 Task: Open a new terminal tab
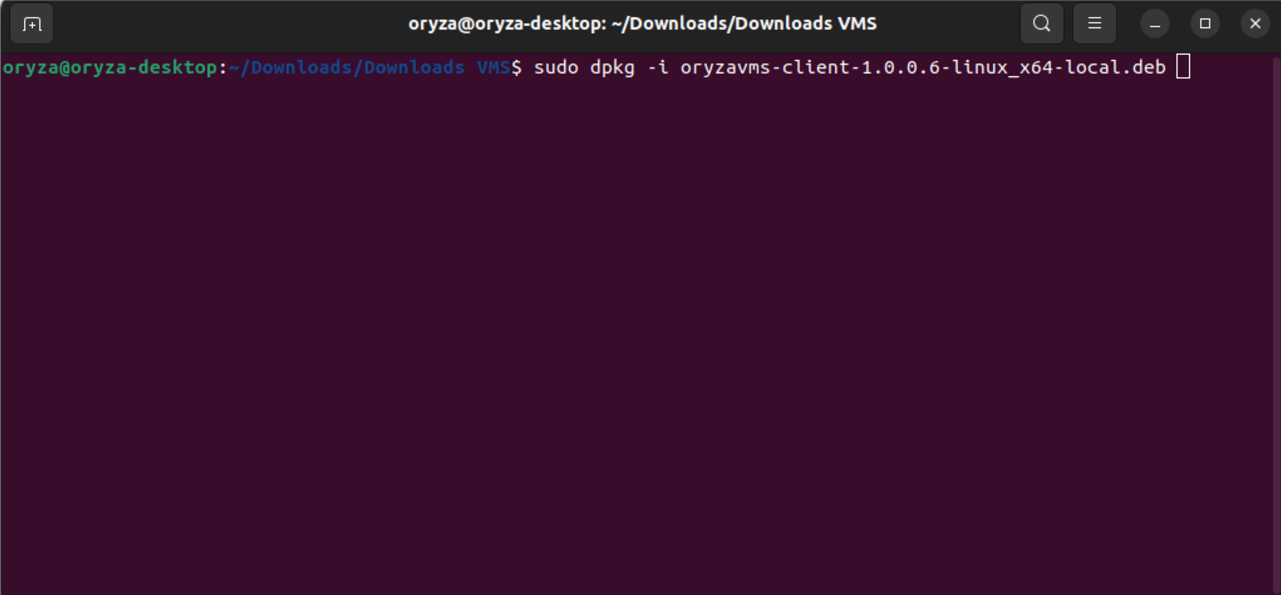click(x=32, y=24)
